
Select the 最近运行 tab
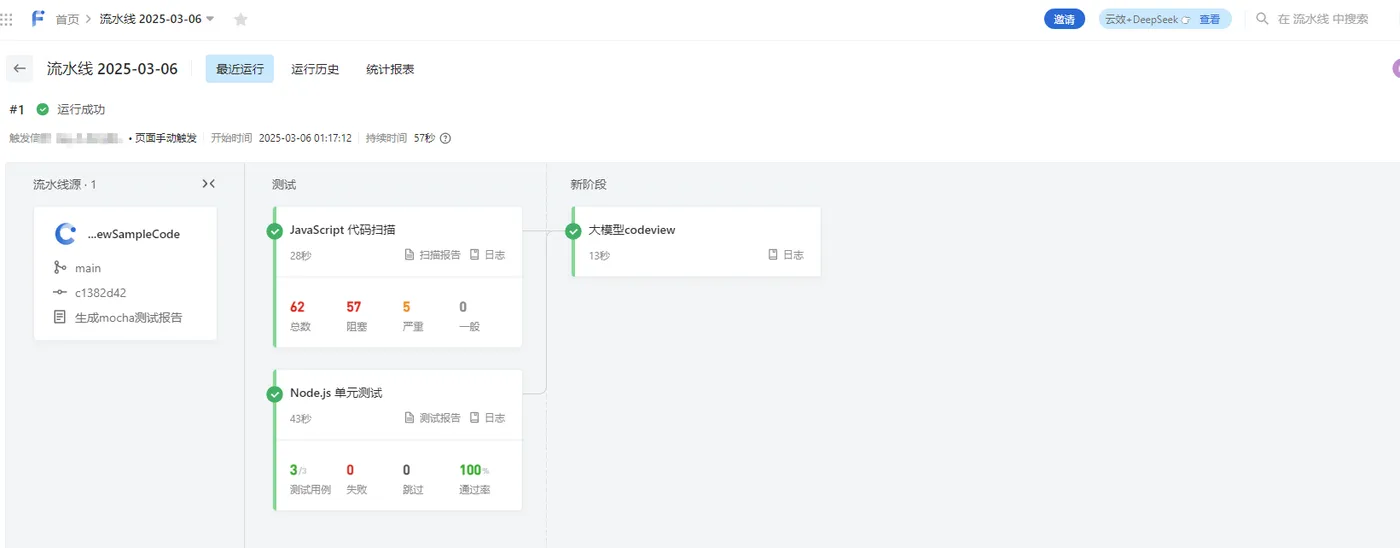coord(240,69)
